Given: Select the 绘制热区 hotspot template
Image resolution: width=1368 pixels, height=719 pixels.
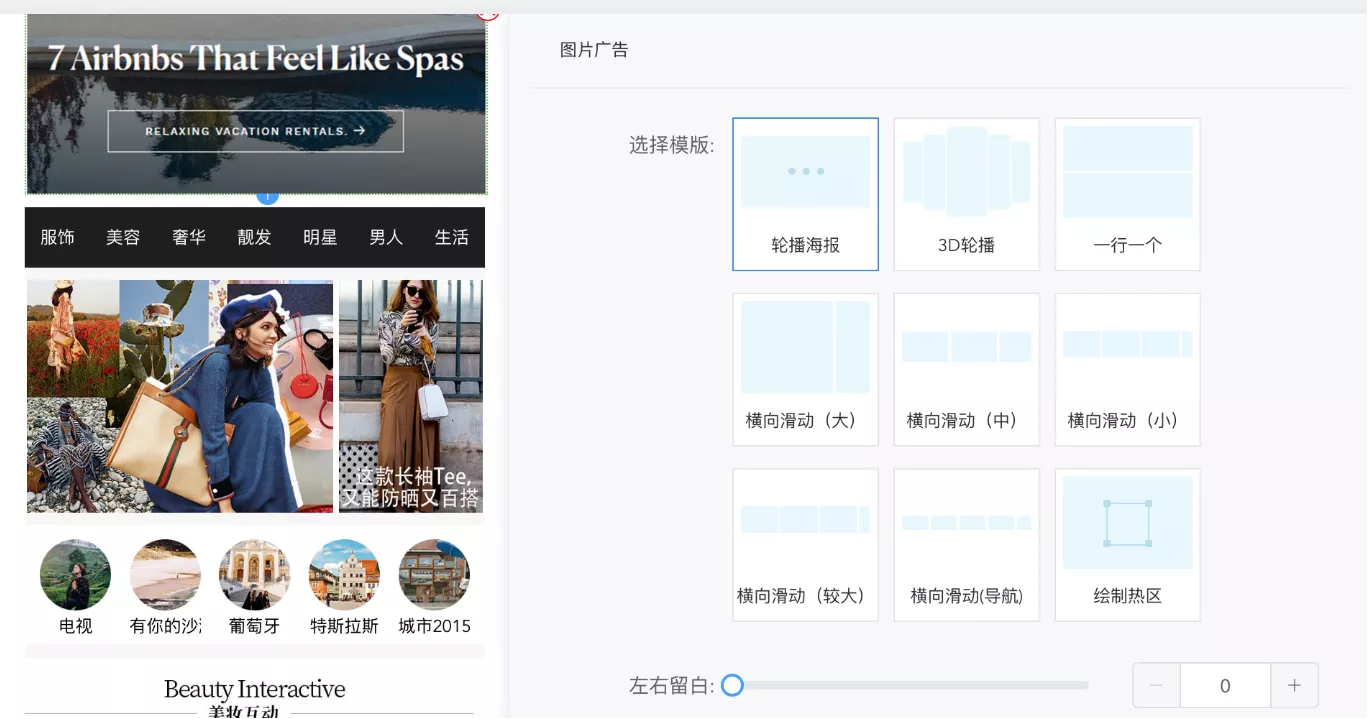Looking at the screenshot, I should click(x=1127, y=545).
